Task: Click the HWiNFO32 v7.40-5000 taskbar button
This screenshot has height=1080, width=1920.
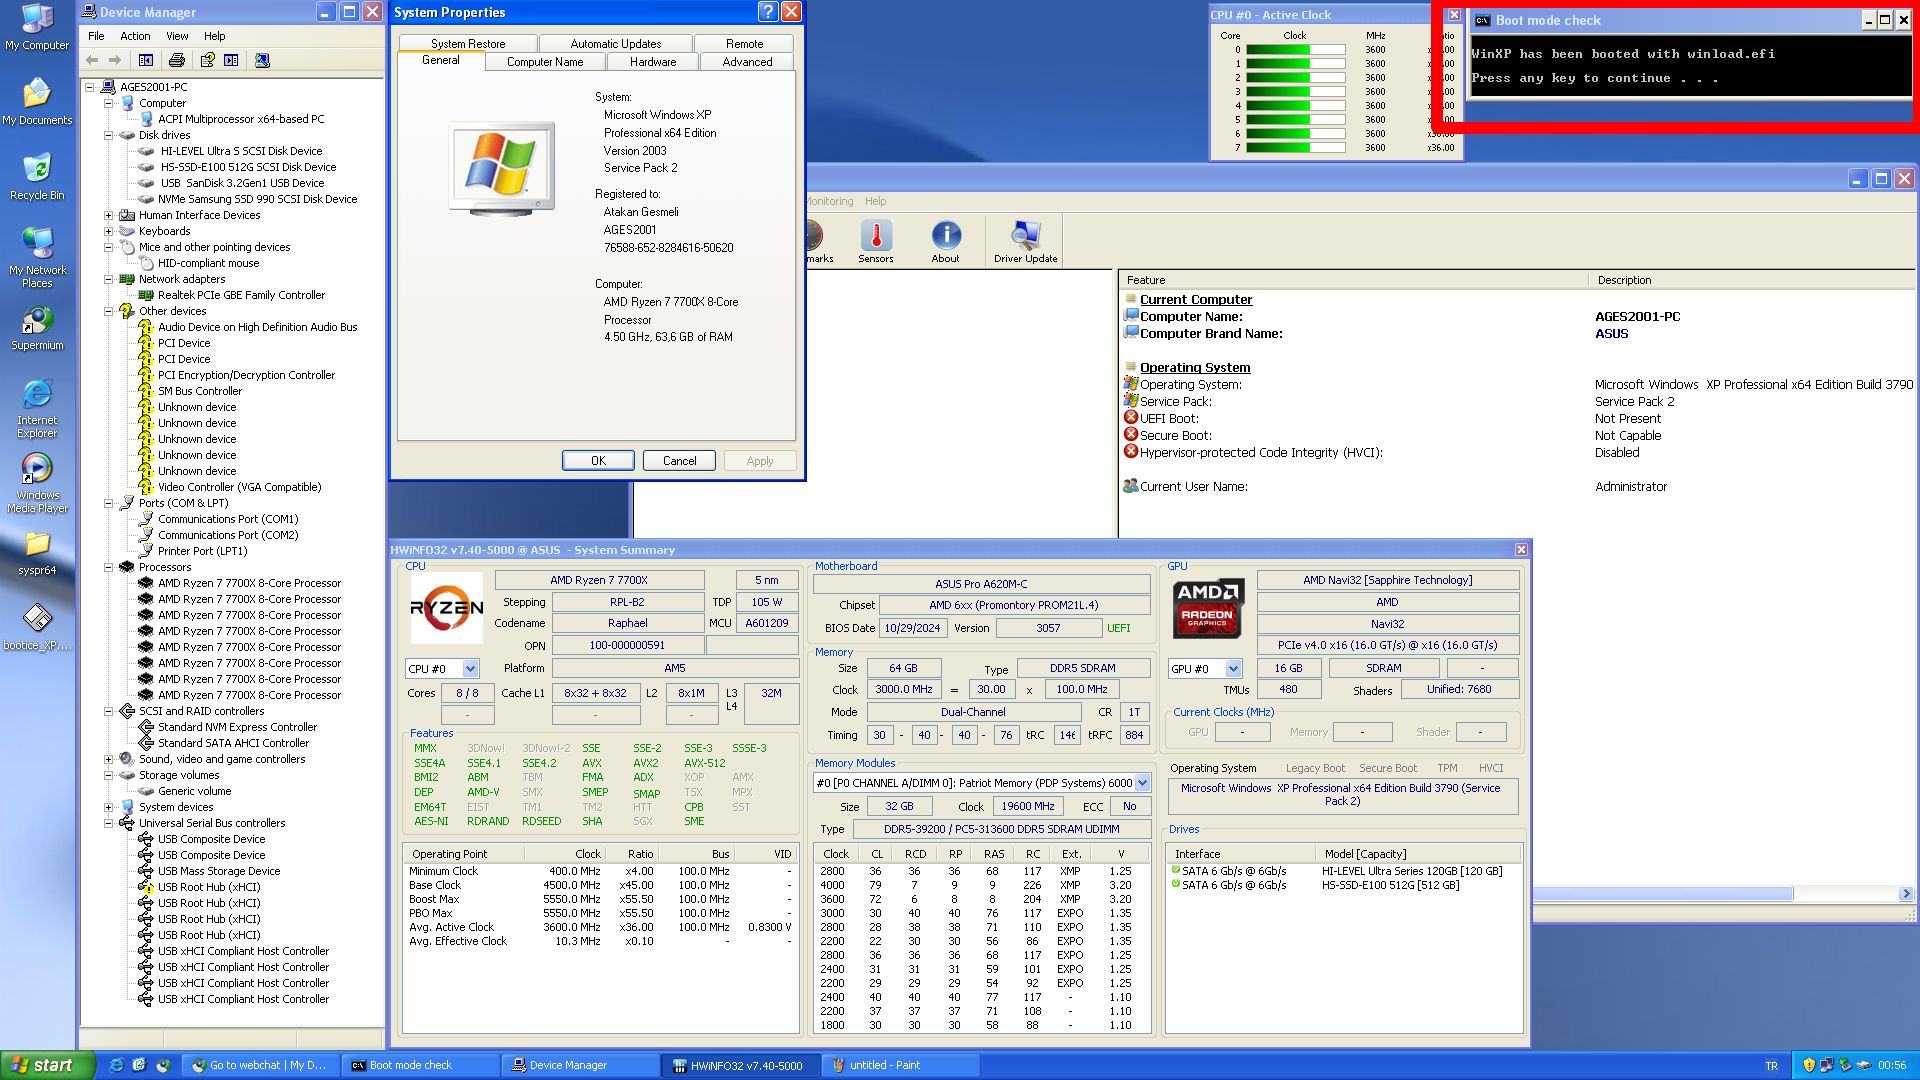Action: point(740,1065)
